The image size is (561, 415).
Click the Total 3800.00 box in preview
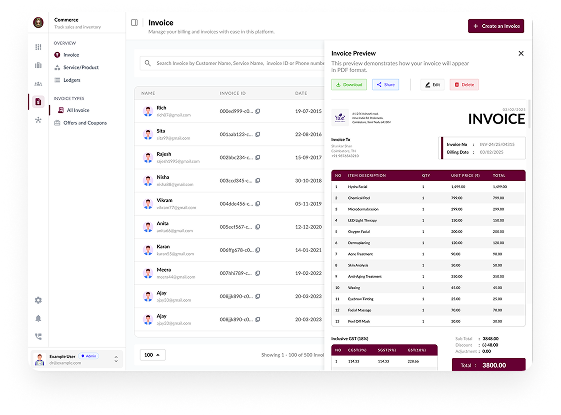click(489, 365)
